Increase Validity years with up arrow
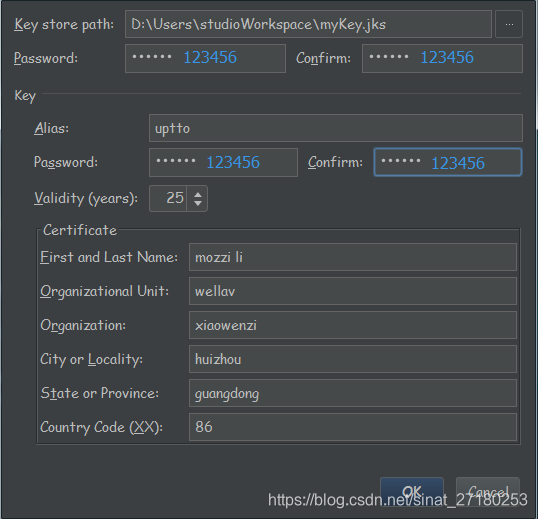This screenshot has width=538, height=519. [x=197, y=194]
